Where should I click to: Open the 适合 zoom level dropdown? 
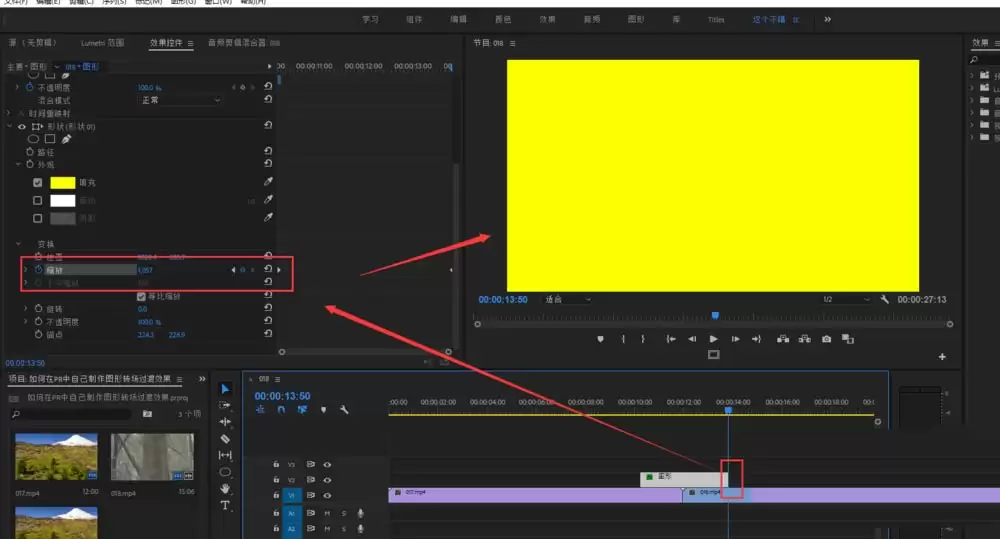[567, 299]
